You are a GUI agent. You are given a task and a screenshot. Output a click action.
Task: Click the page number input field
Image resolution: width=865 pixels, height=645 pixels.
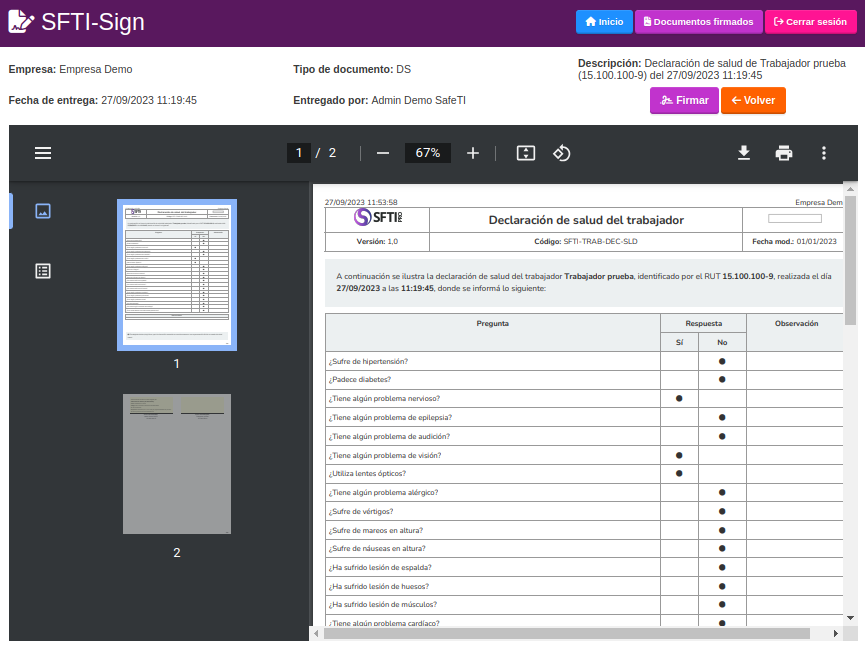click(298, 153)
